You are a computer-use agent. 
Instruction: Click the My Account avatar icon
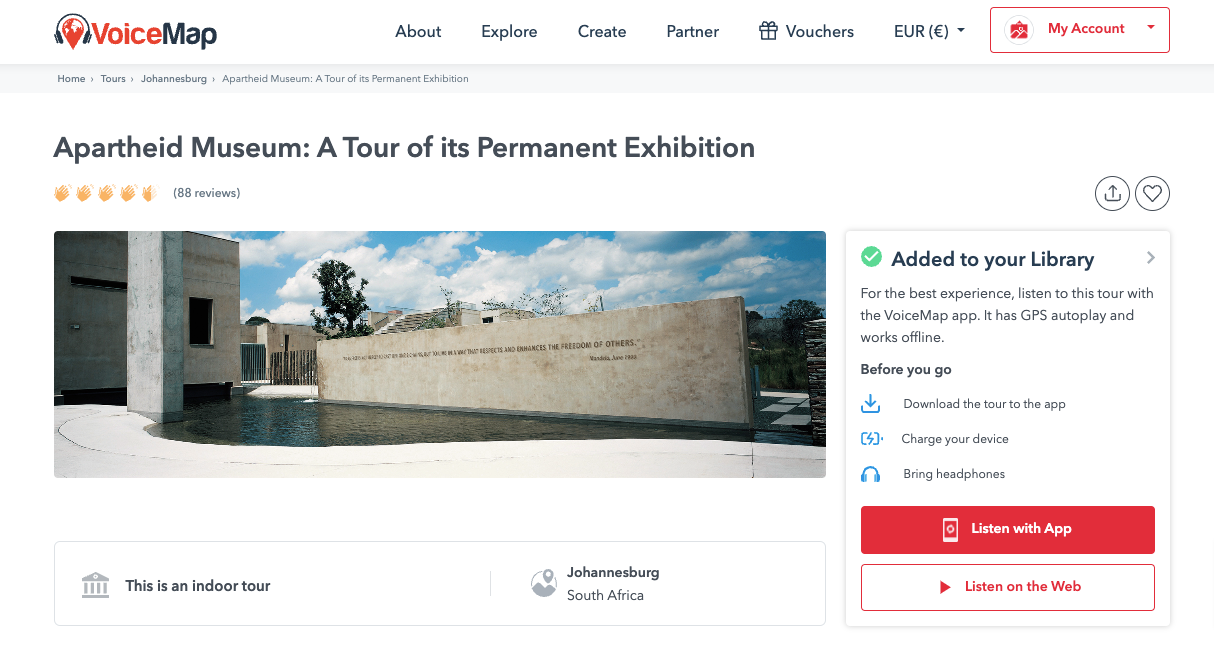pyautogui.click(x=1019, y=30)
